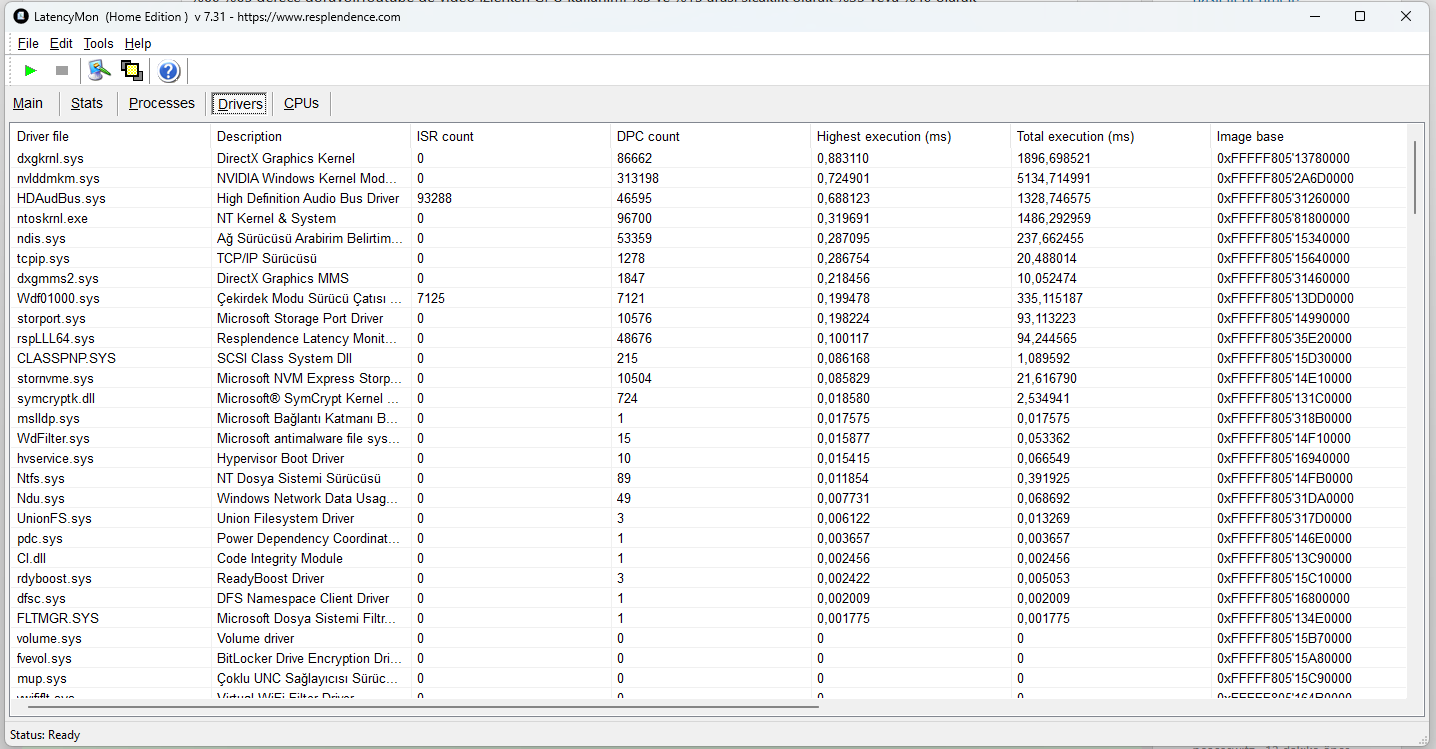Screen dimensions: 1436x749
Task: Select the mup.sys row
Action: [x=708, y=678]
